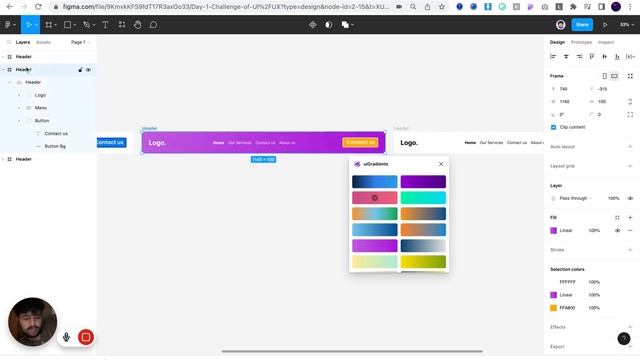Image resolution: width=640 pixels, height=360 pixels.
Task: Remove the Linear fill with minus icon
Action: click(x=630, y=231)
